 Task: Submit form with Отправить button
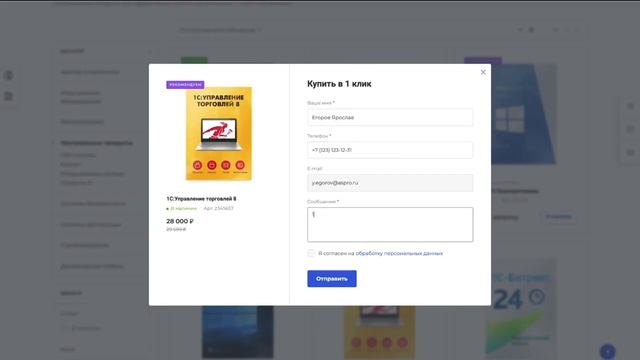pos(331,279)
